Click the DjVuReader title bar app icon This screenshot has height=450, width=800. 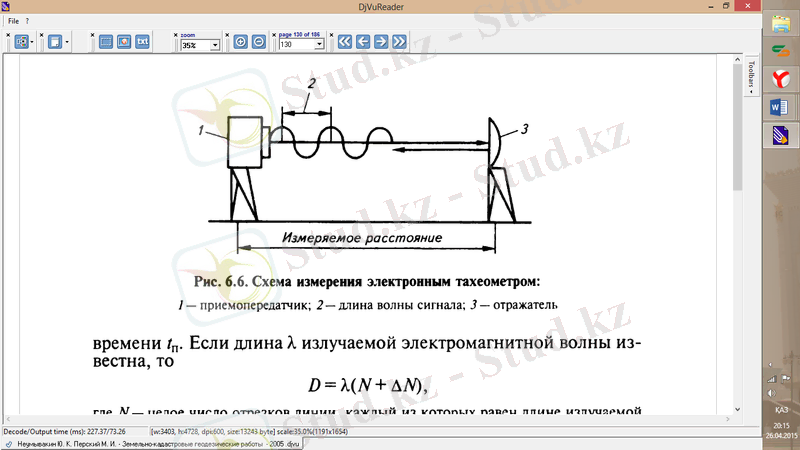click(6, 6)
